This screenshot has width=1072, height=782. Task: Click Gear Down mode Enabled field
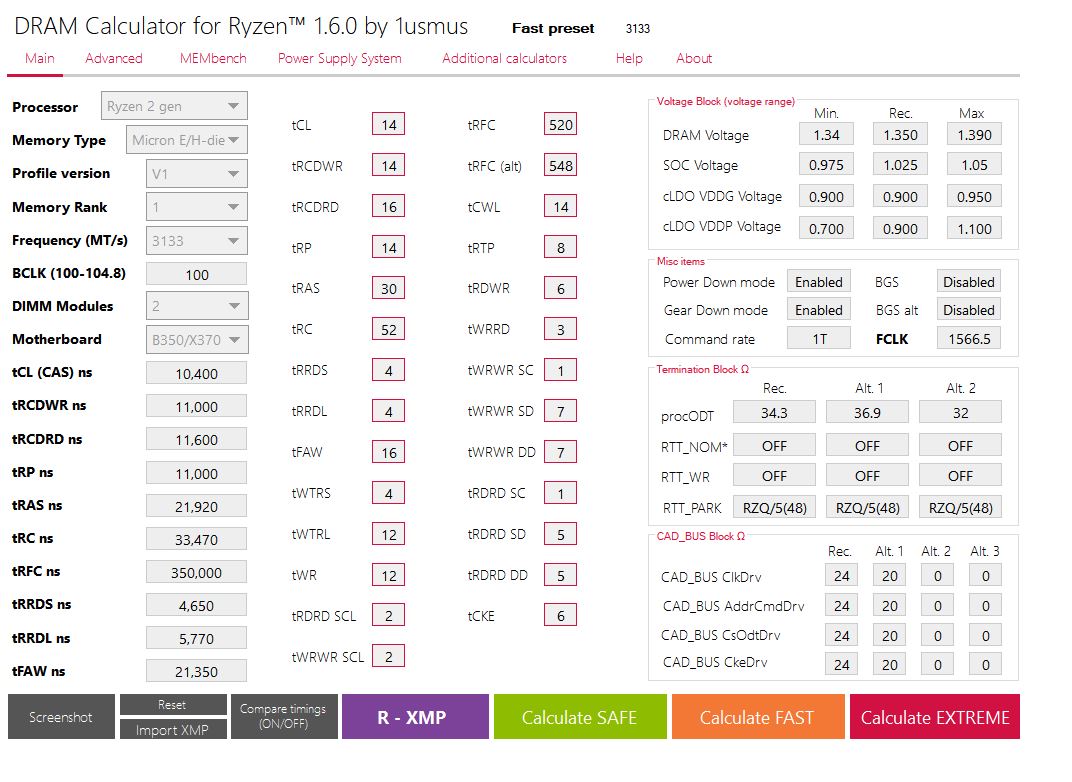pos(819,310)
